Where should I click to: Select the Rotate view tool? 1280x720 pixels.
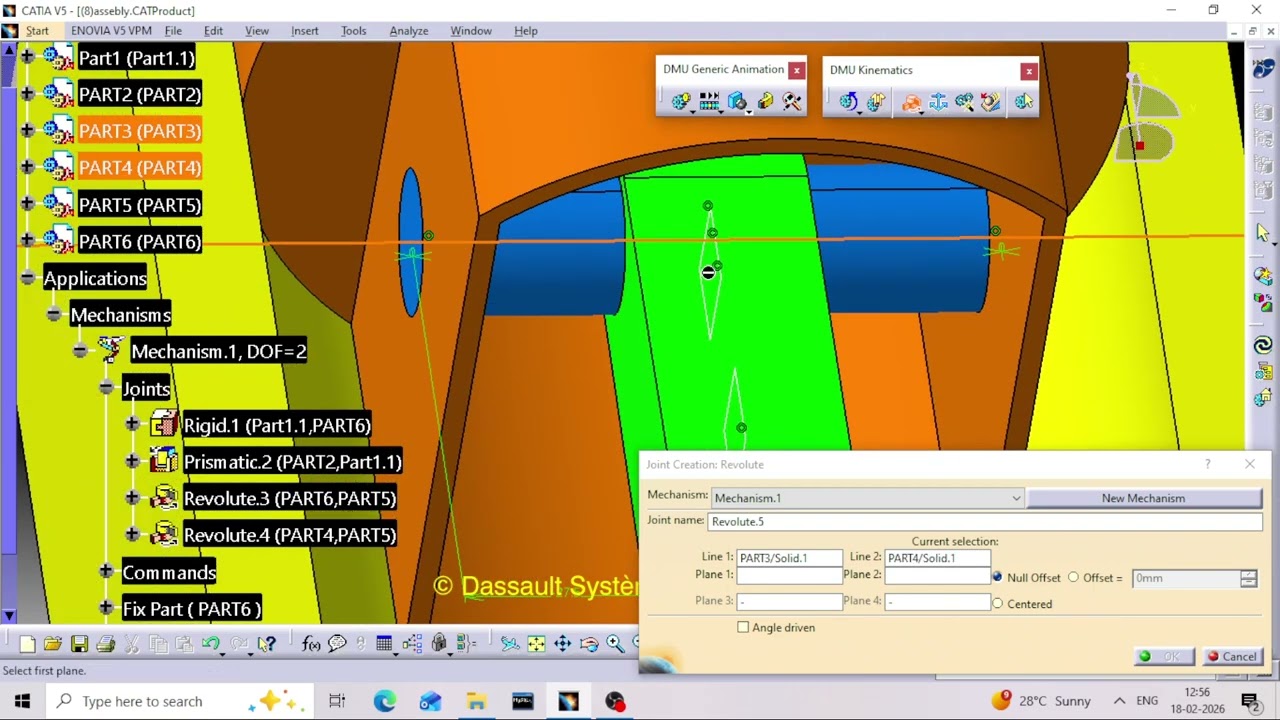[x=589, y=644]
